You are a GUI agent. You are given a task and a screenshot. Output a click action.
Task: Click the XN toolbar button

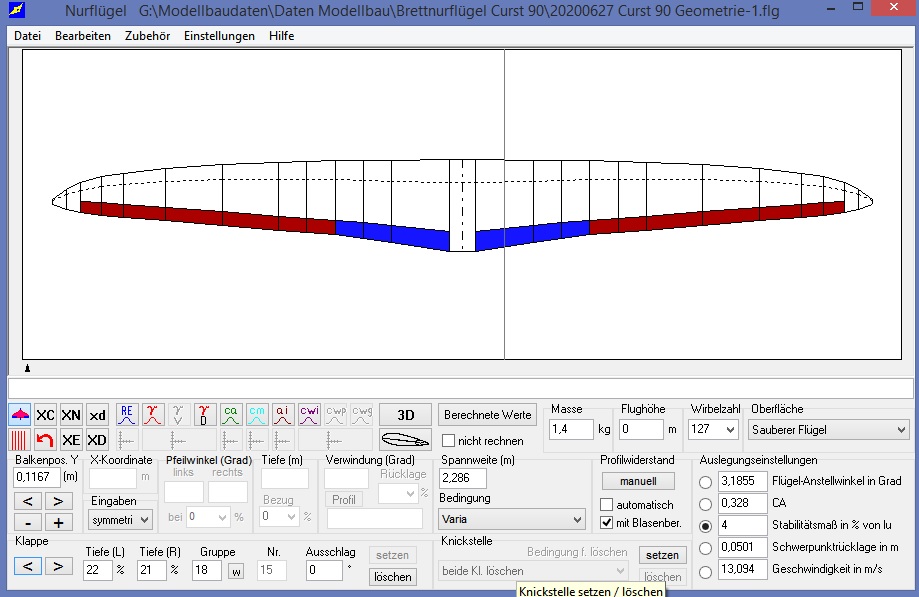pyautogui.click(x=71, y=415)
